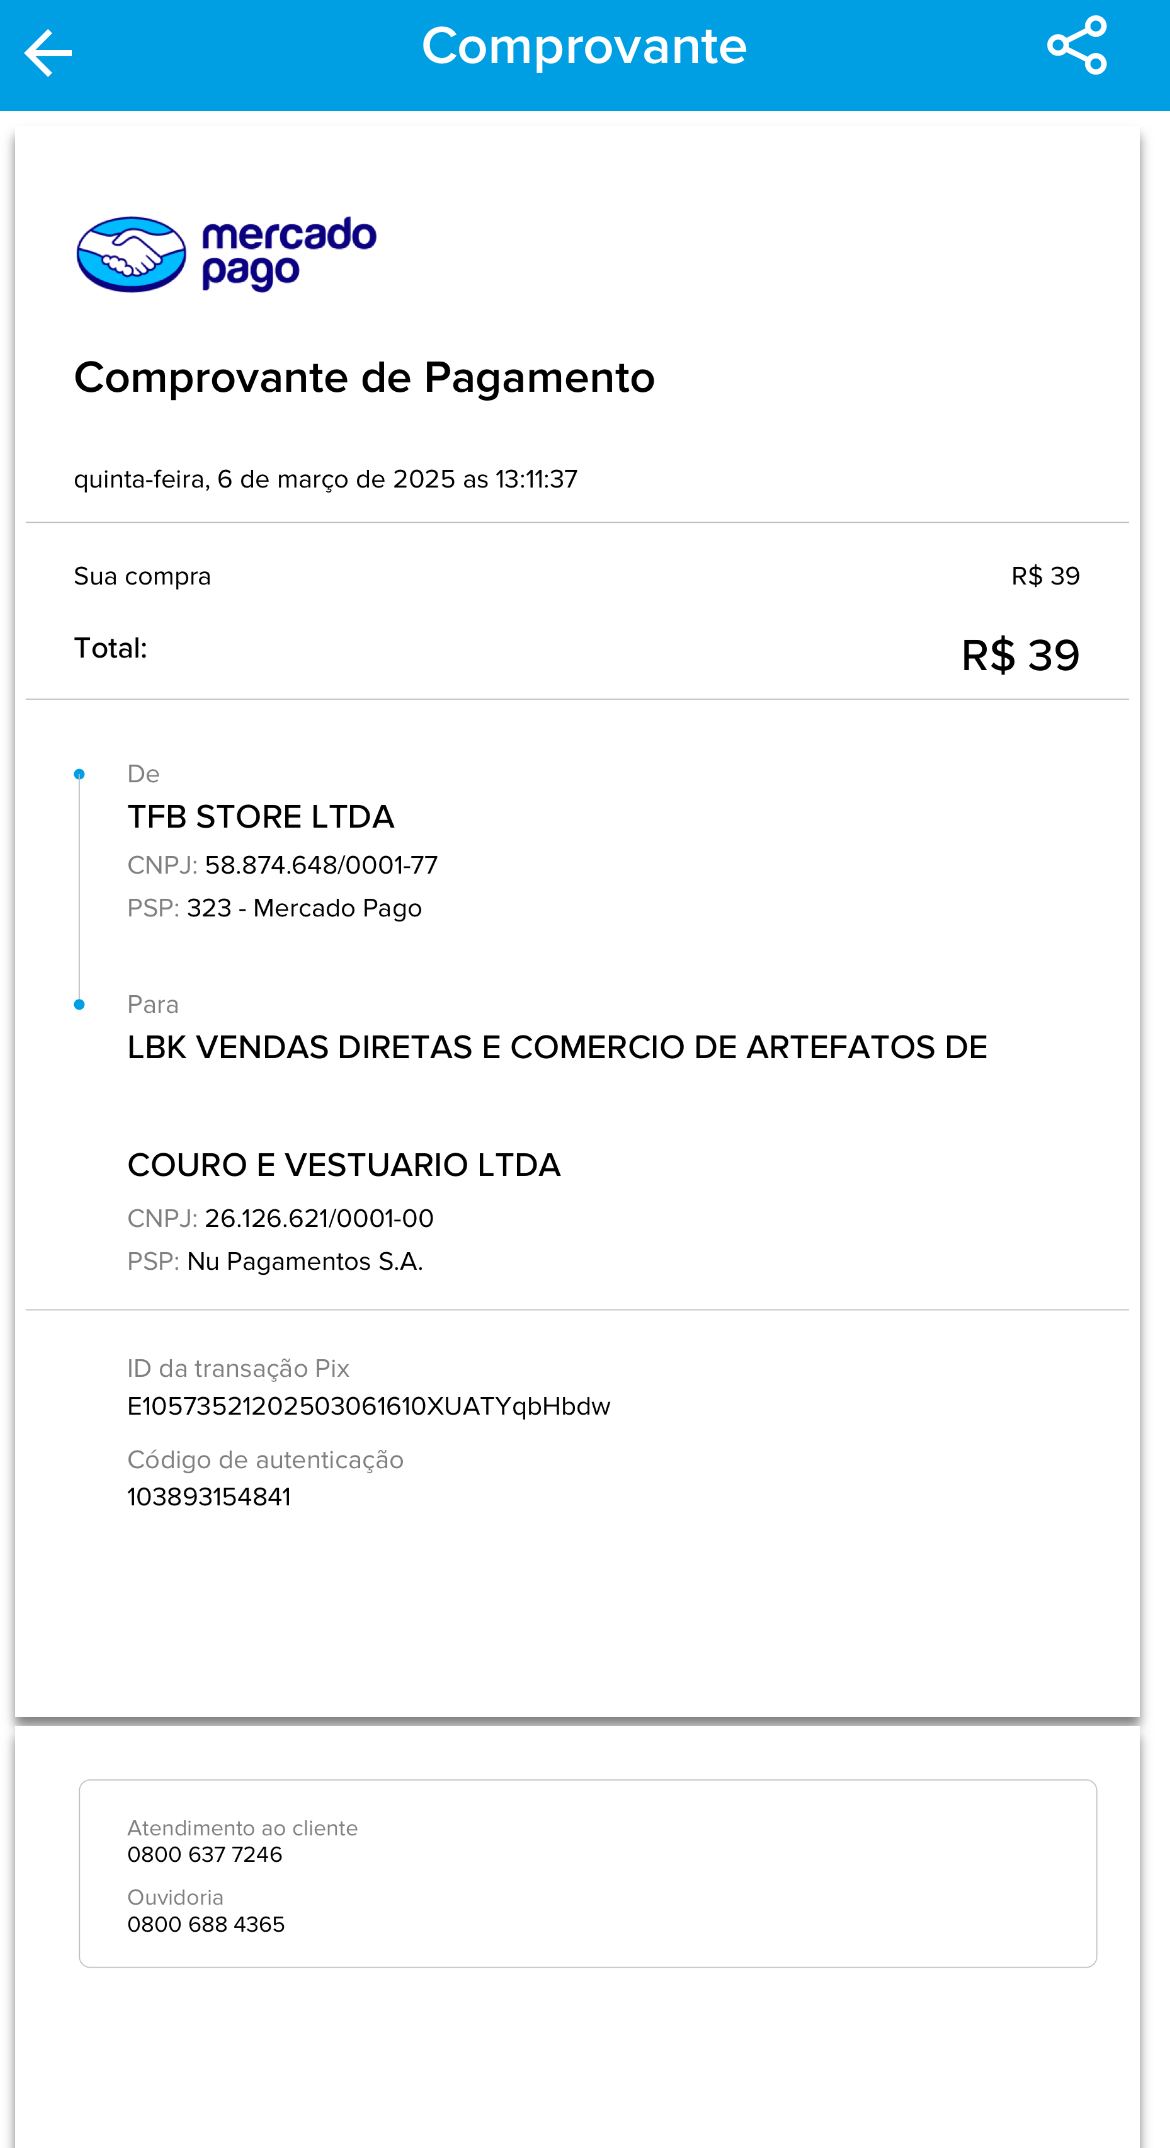Click recipient CNPJ 26.126.621/0001-00
1170x2148 pixels.
(x=318, y=1218)
